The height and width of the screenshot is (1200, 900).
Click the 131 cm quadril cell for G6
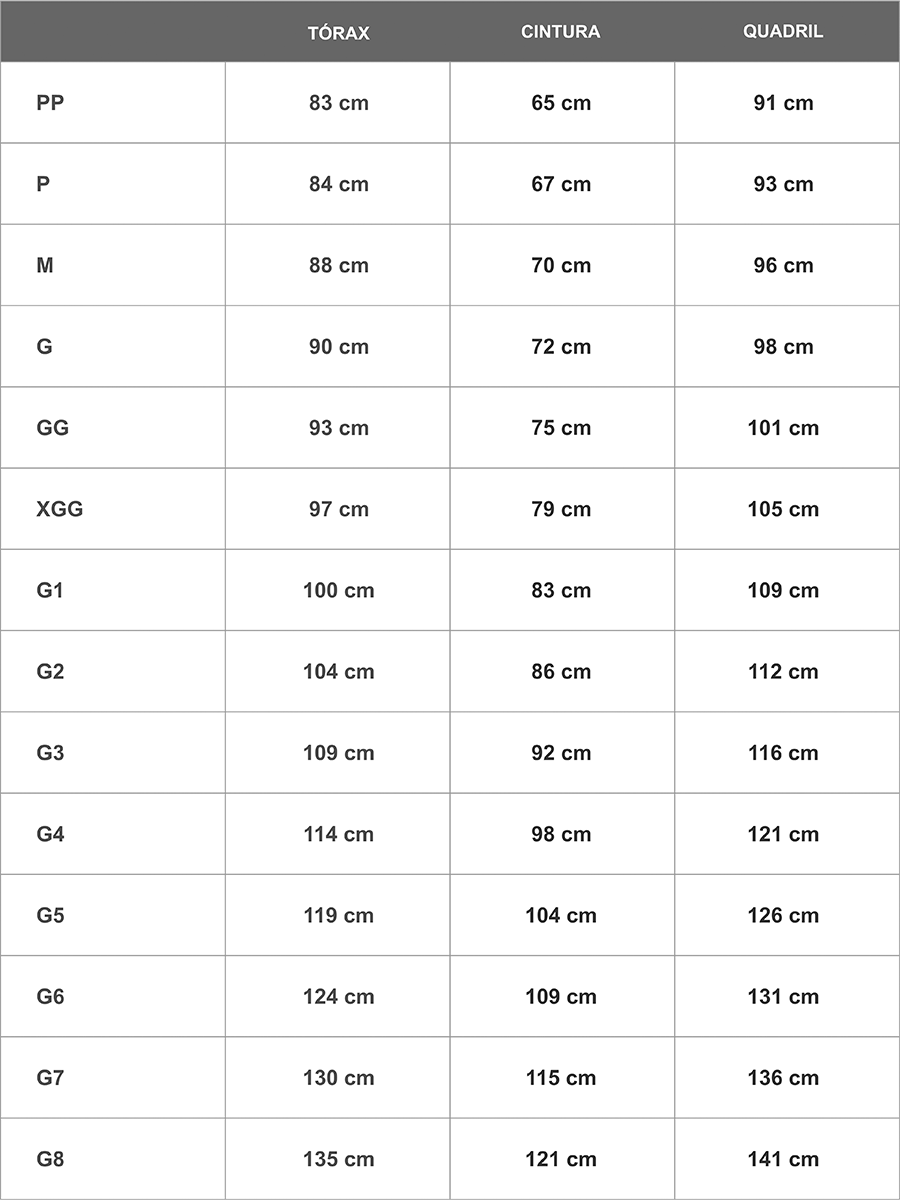[783, 996]
